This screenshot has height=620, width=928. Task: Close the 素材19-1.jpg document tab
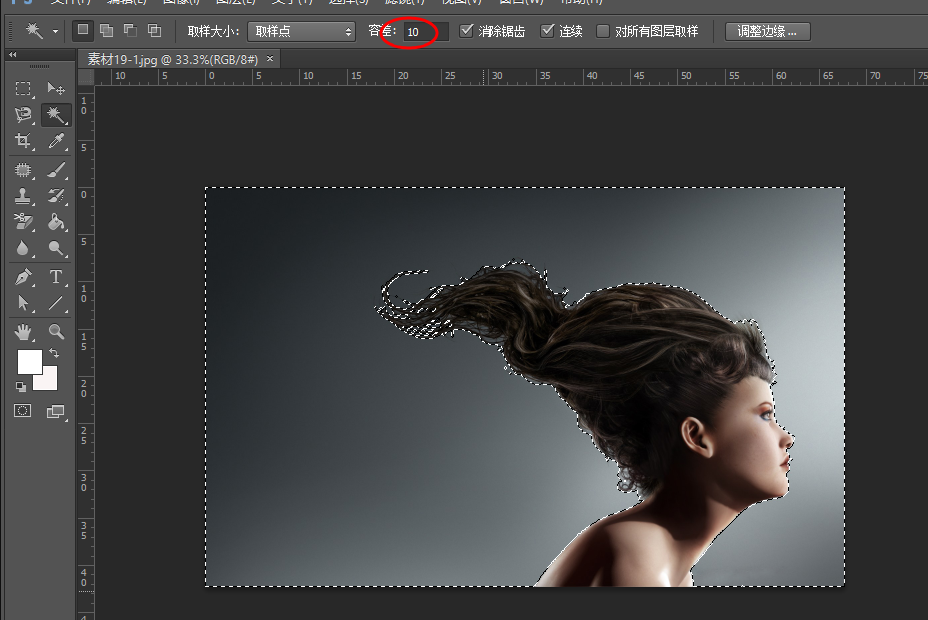tap(270, 59)
